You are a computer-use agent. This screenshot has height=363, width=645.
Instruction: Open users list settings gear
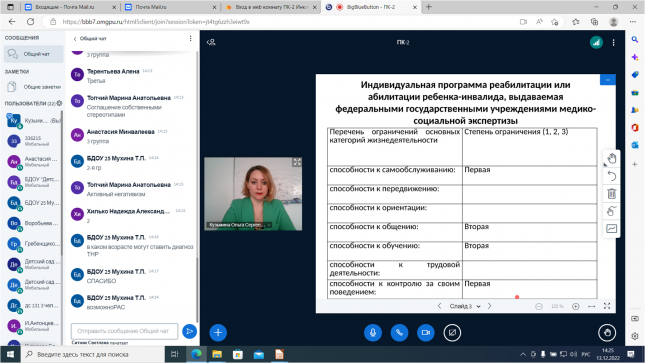[x=59, y=103]
